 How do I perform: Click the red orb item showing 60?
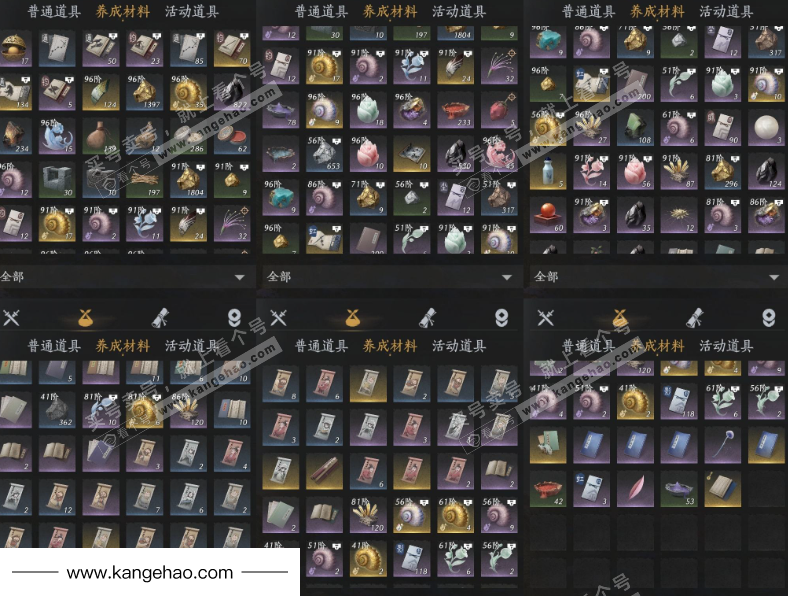click(x=548, y=215)
